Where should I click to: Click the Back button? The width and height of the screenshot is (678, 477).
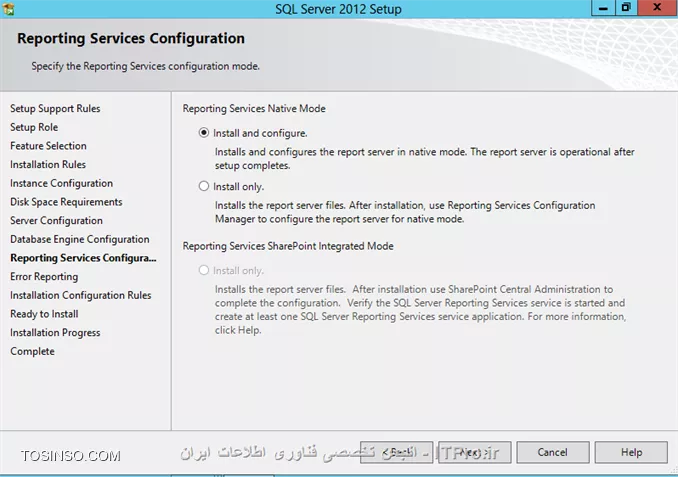point(397,452)
